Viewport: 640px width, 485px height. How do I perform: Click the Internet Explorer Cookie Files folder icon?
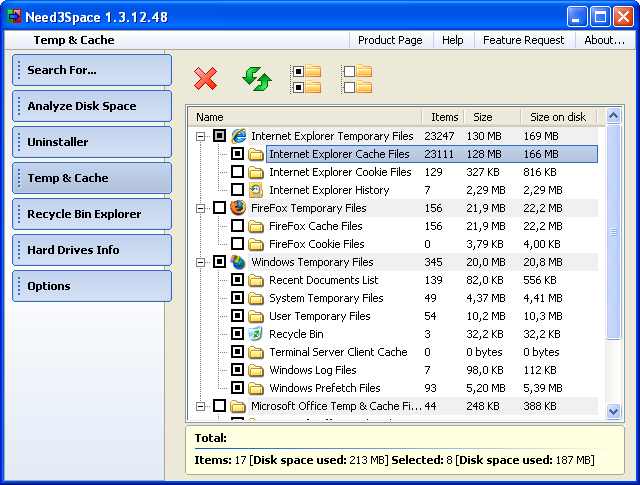pos(256,172)
